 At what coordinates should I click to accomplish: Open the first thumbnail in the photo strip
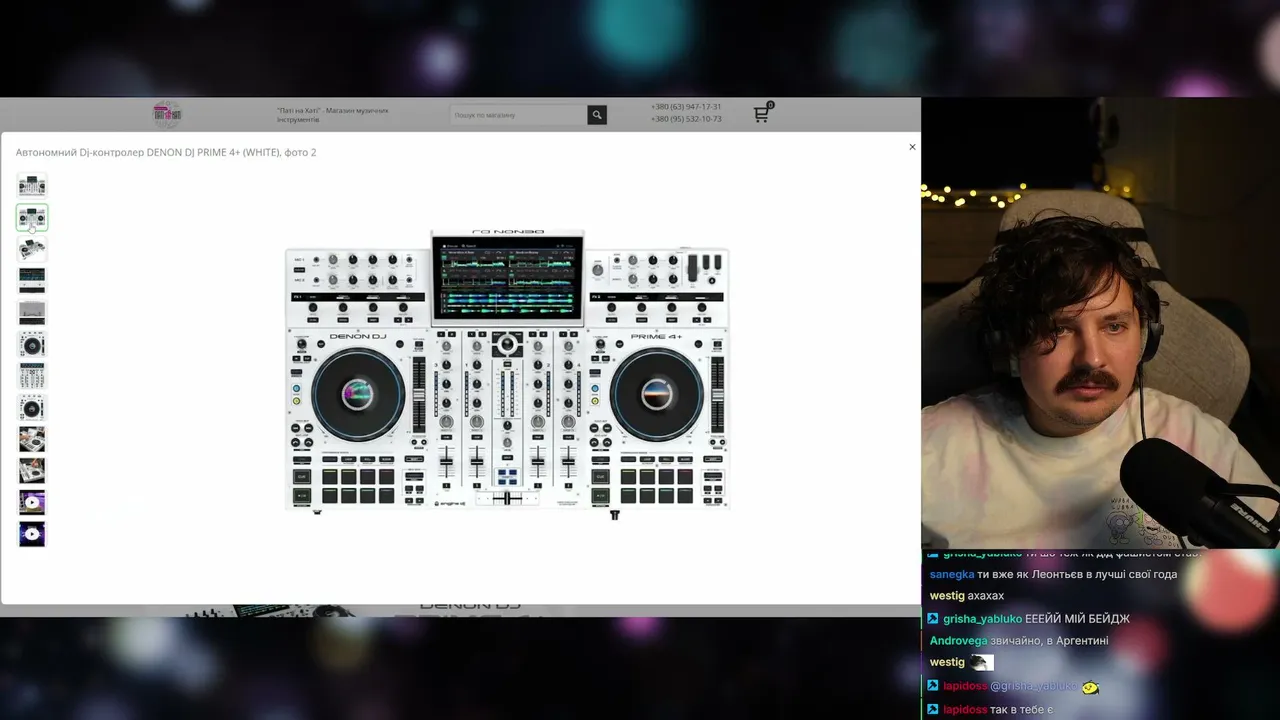pos(32,185)
